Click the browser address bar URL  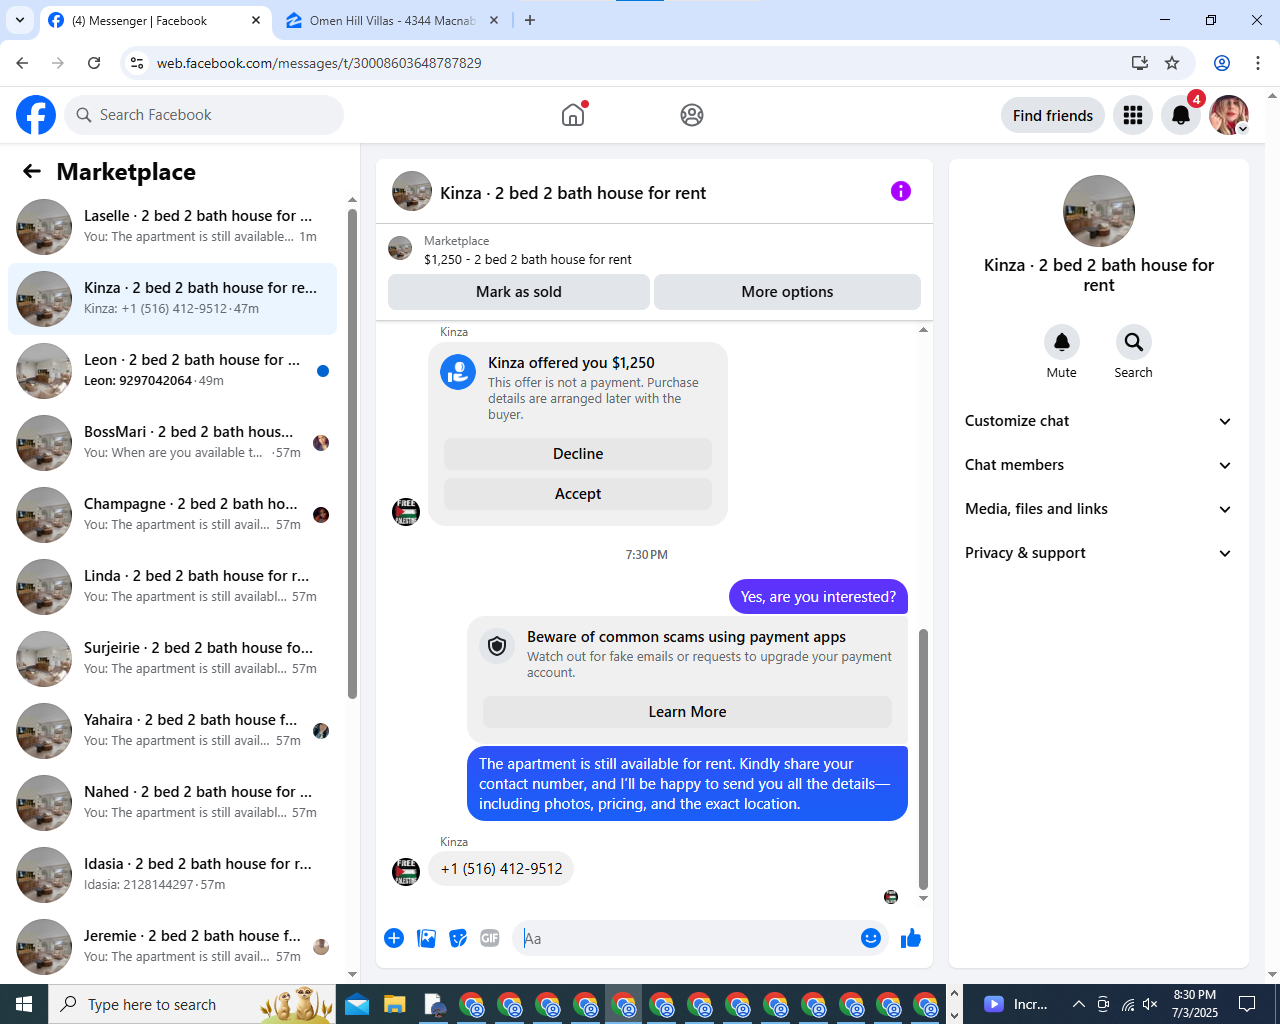pyautogui.click(x=319, y=63)
